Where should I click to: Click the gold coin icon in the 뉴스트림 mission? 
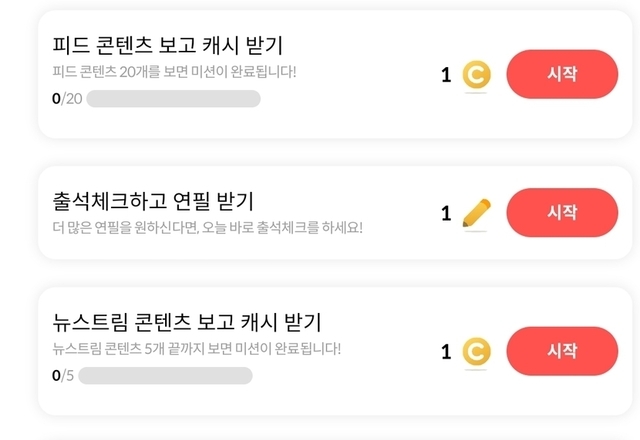click(476, 351)
